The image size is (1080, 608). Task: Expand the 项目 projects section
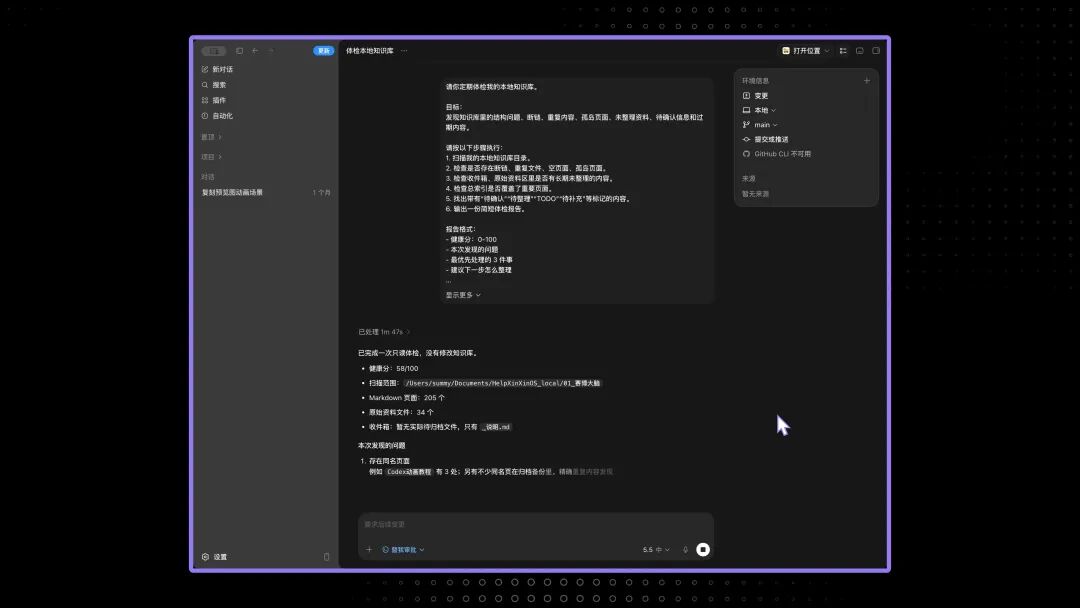click(x=211, y=157)
